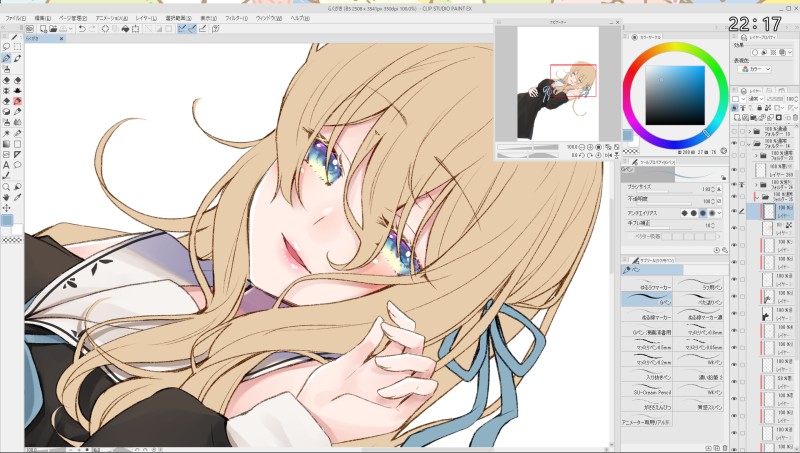800x453 pixels.
Task: Select the active Pen tool in toolbox
Action: tap(7, 58)
